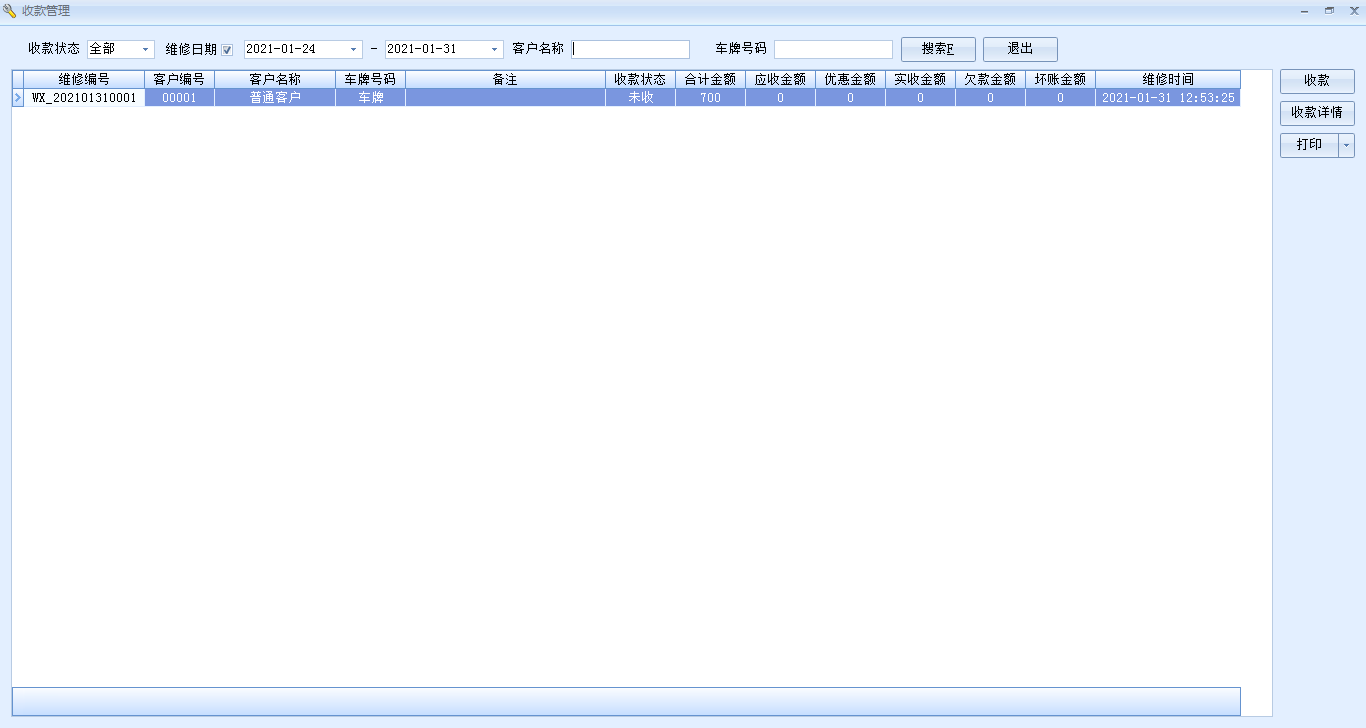
Task: Click the 应收金额 column header
Action: 780,79
